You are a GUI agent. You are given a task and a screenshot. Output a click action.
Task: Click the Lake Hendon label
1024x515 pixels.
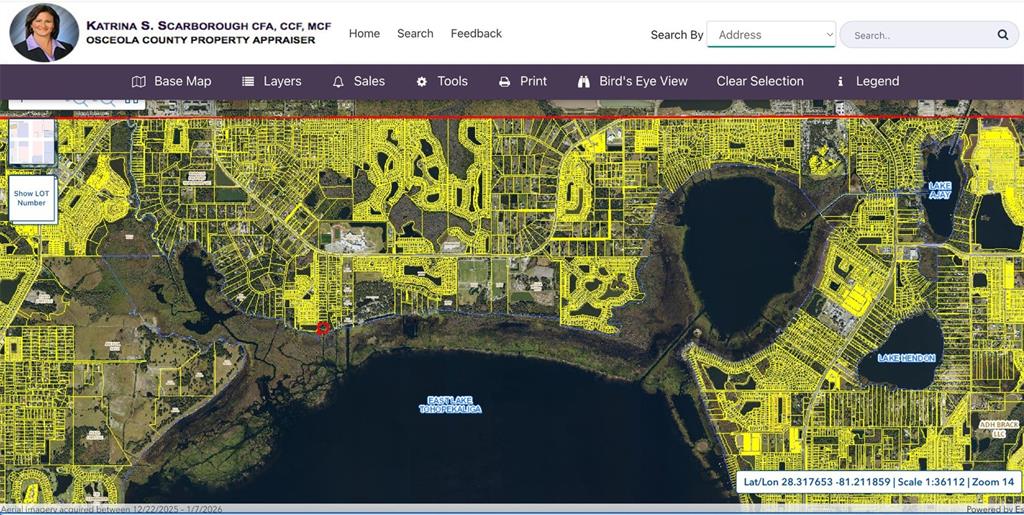pyautogui.click(x=906, y=358)
